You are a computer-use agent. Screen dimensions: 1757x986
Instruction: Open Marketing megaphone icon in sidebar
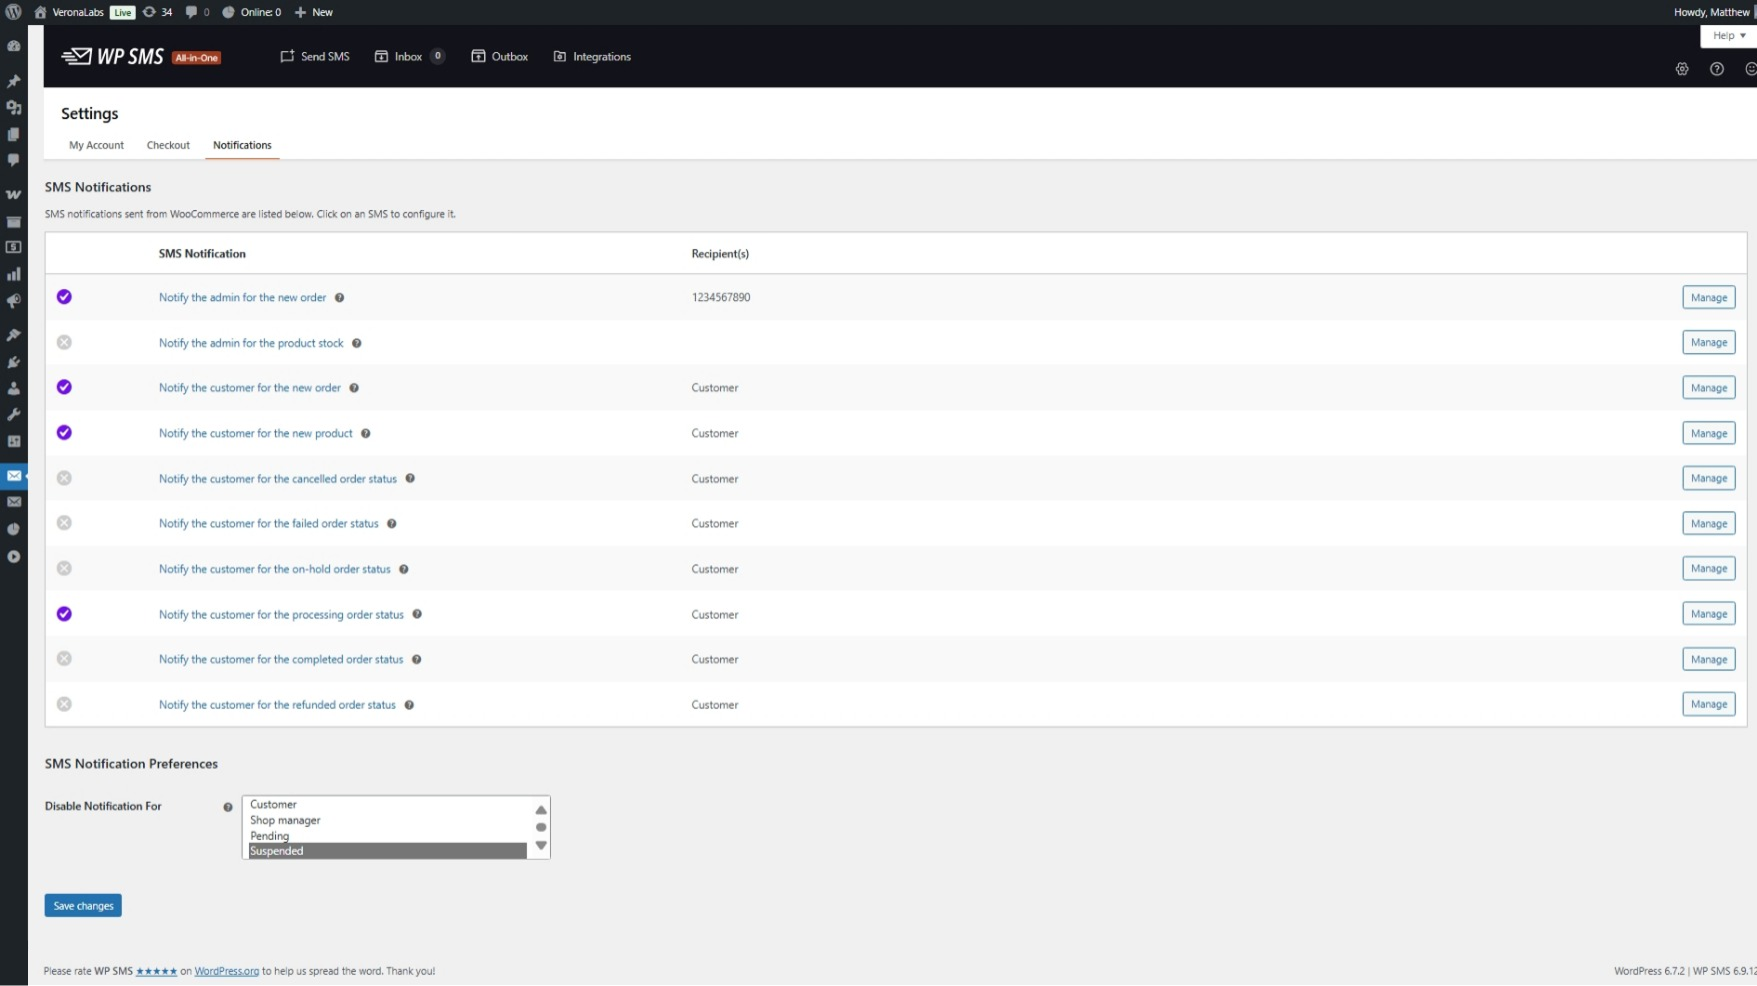[14, 301]
